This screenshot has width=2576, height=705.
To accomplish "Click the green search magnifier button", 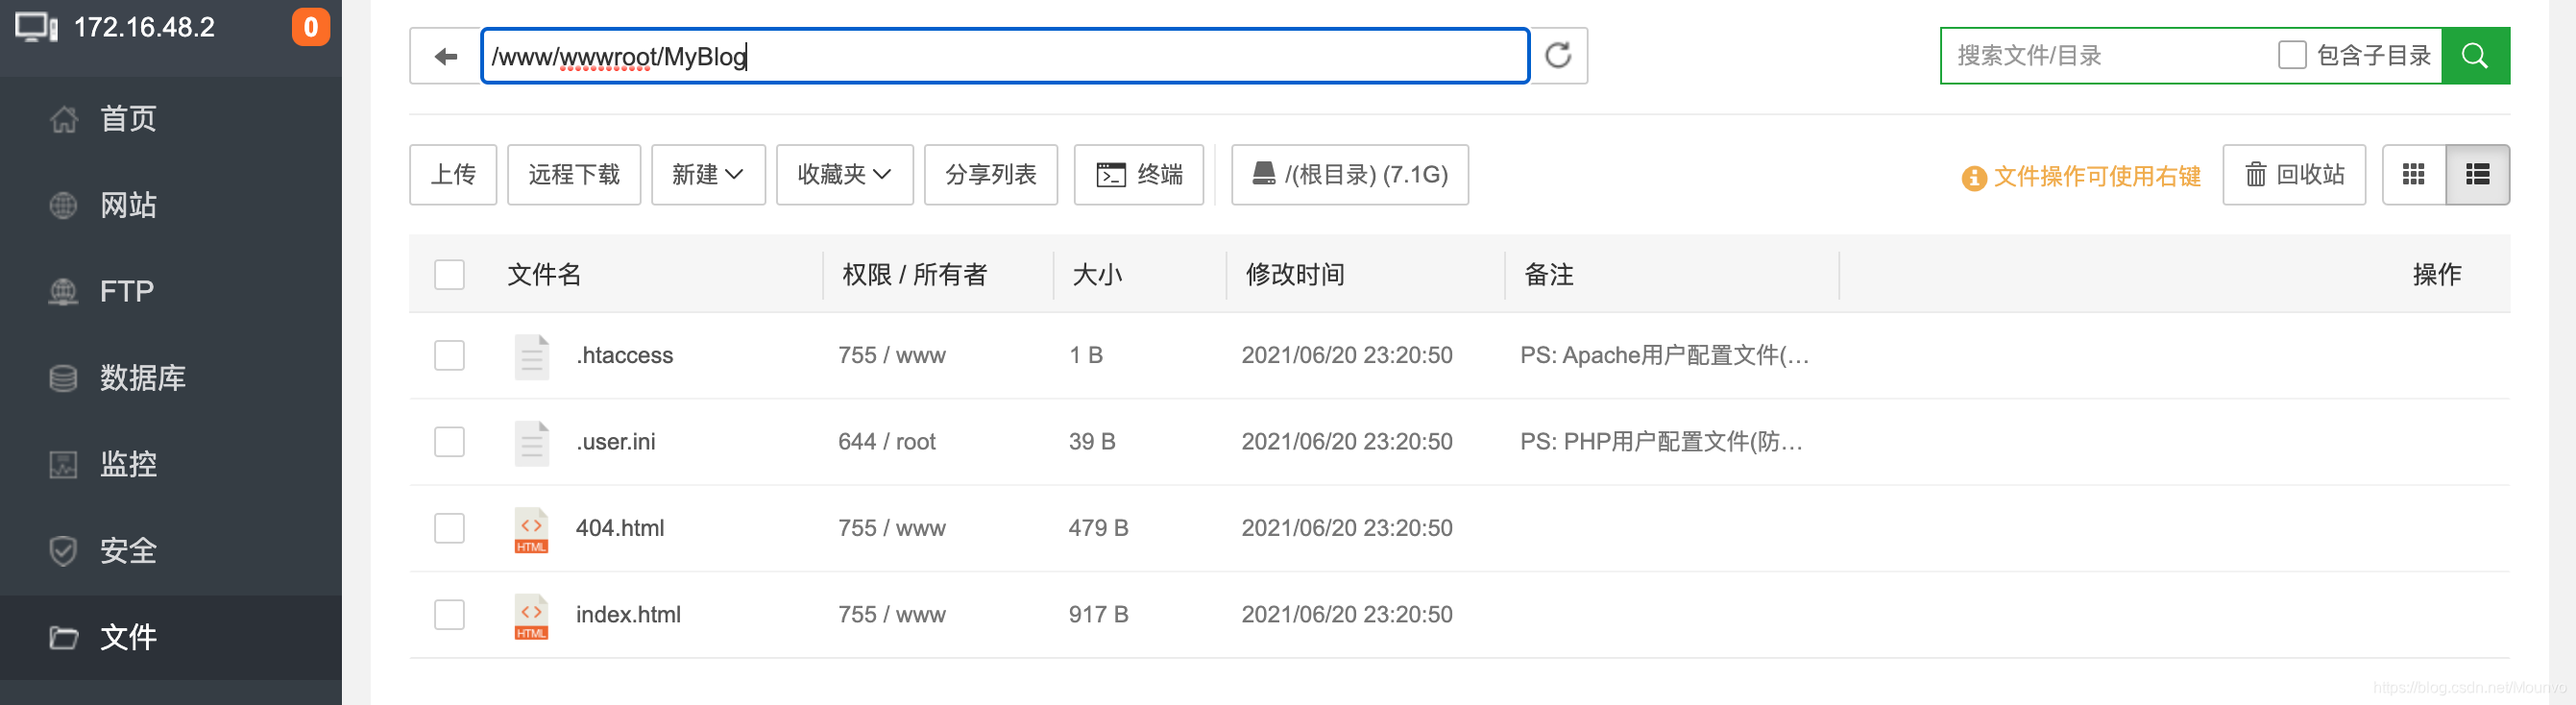I will pyautogui.click(x=2475, y=56).
